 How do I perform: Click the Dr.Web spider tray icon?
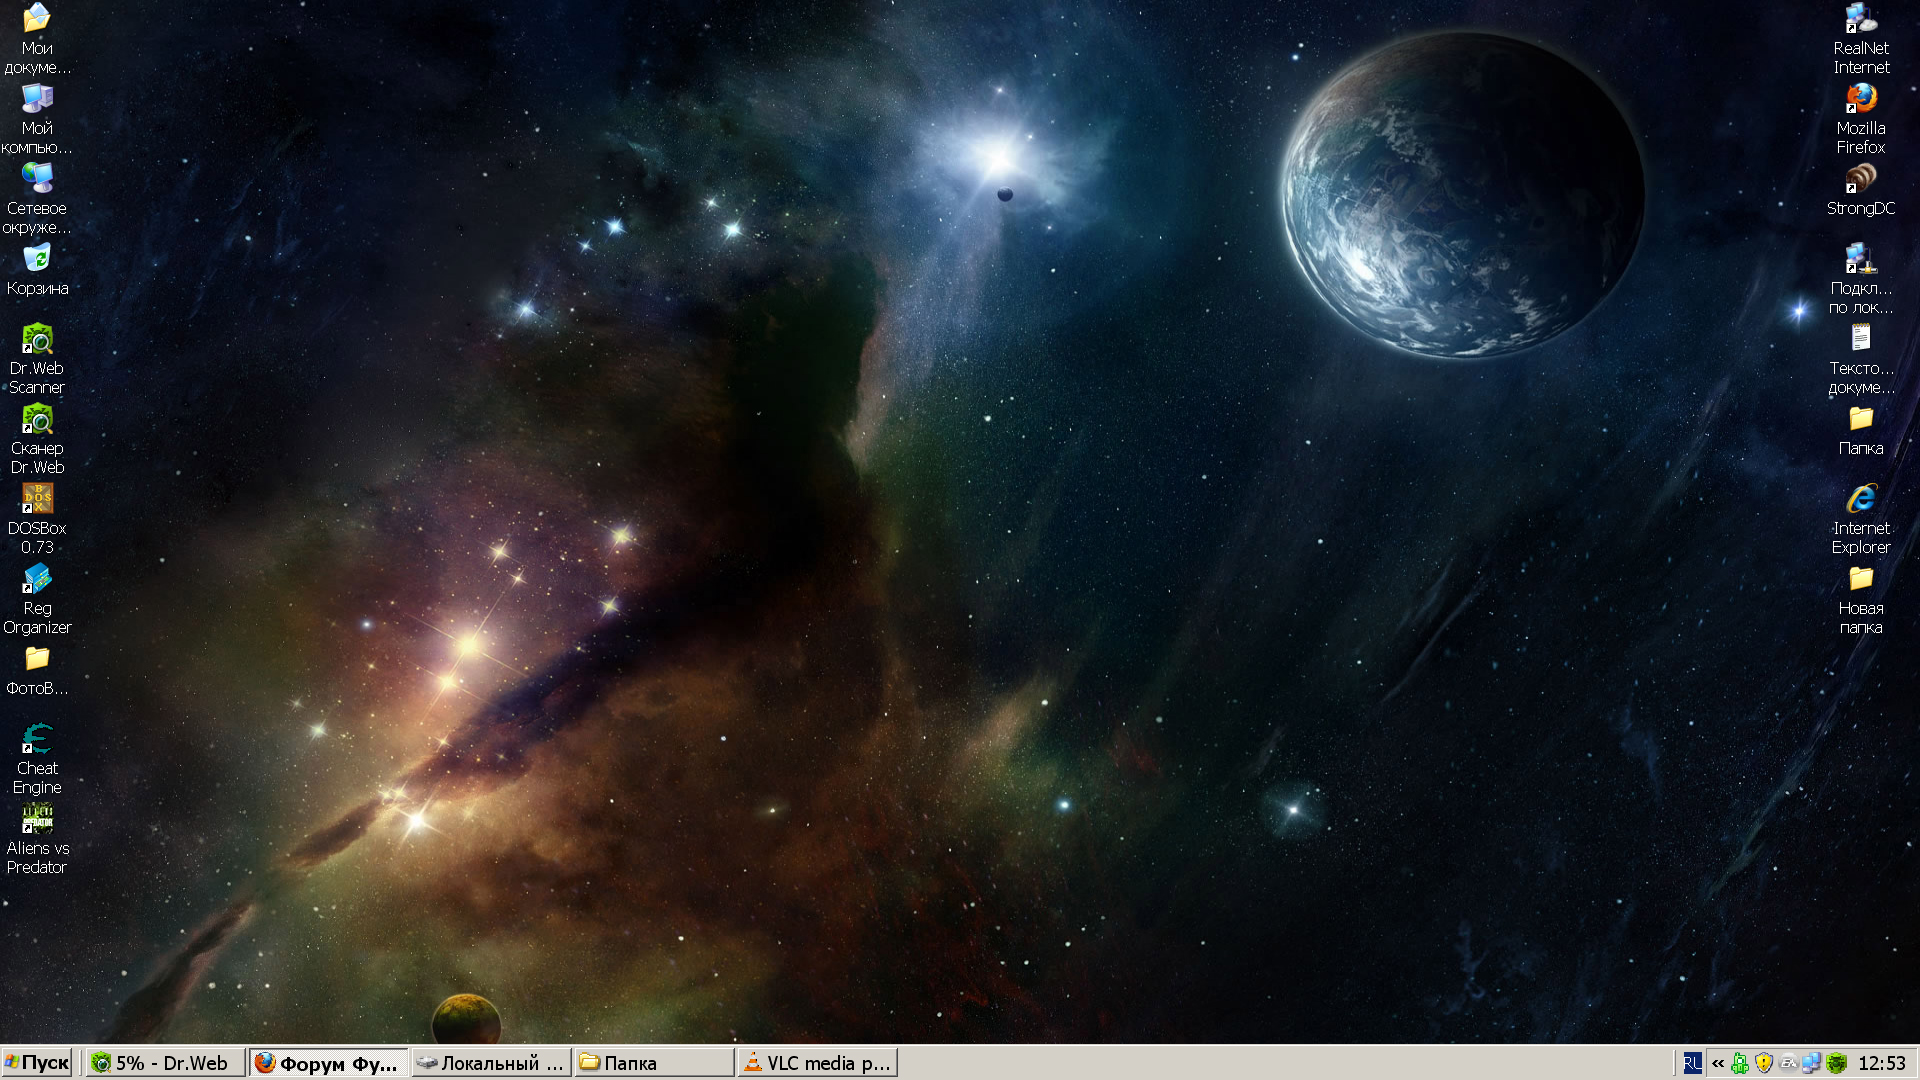pos(1836,1063)
